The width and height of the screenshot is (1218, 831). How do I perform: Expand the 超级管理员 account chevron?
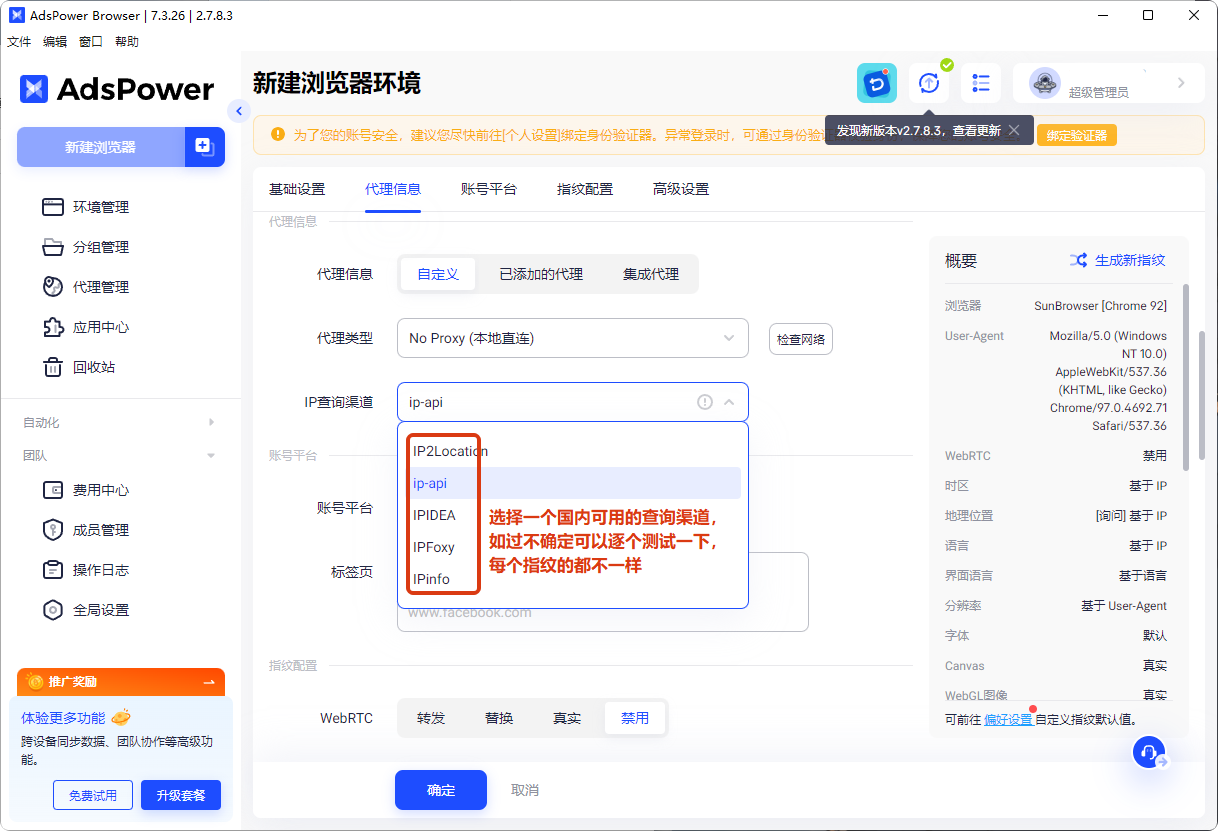(1181, 83)
